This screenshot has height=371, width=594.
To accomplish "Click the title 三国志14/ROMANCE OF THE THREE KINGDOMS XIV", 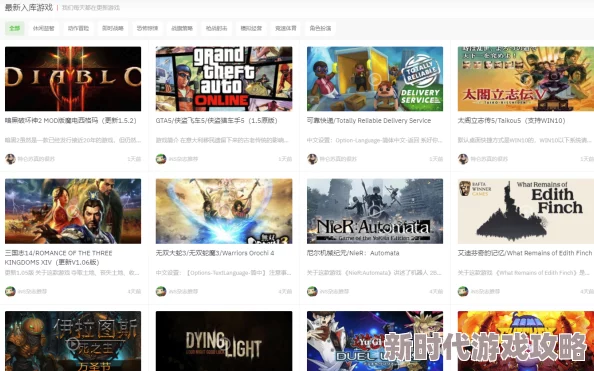I will [x=59, y=257].
